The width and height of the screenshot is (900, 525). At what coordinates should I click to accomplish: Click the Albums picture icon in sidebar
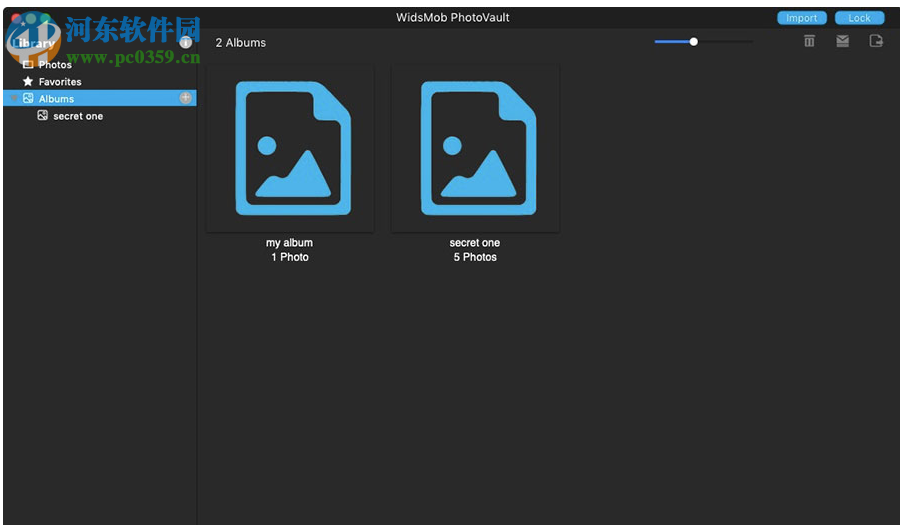28,98
